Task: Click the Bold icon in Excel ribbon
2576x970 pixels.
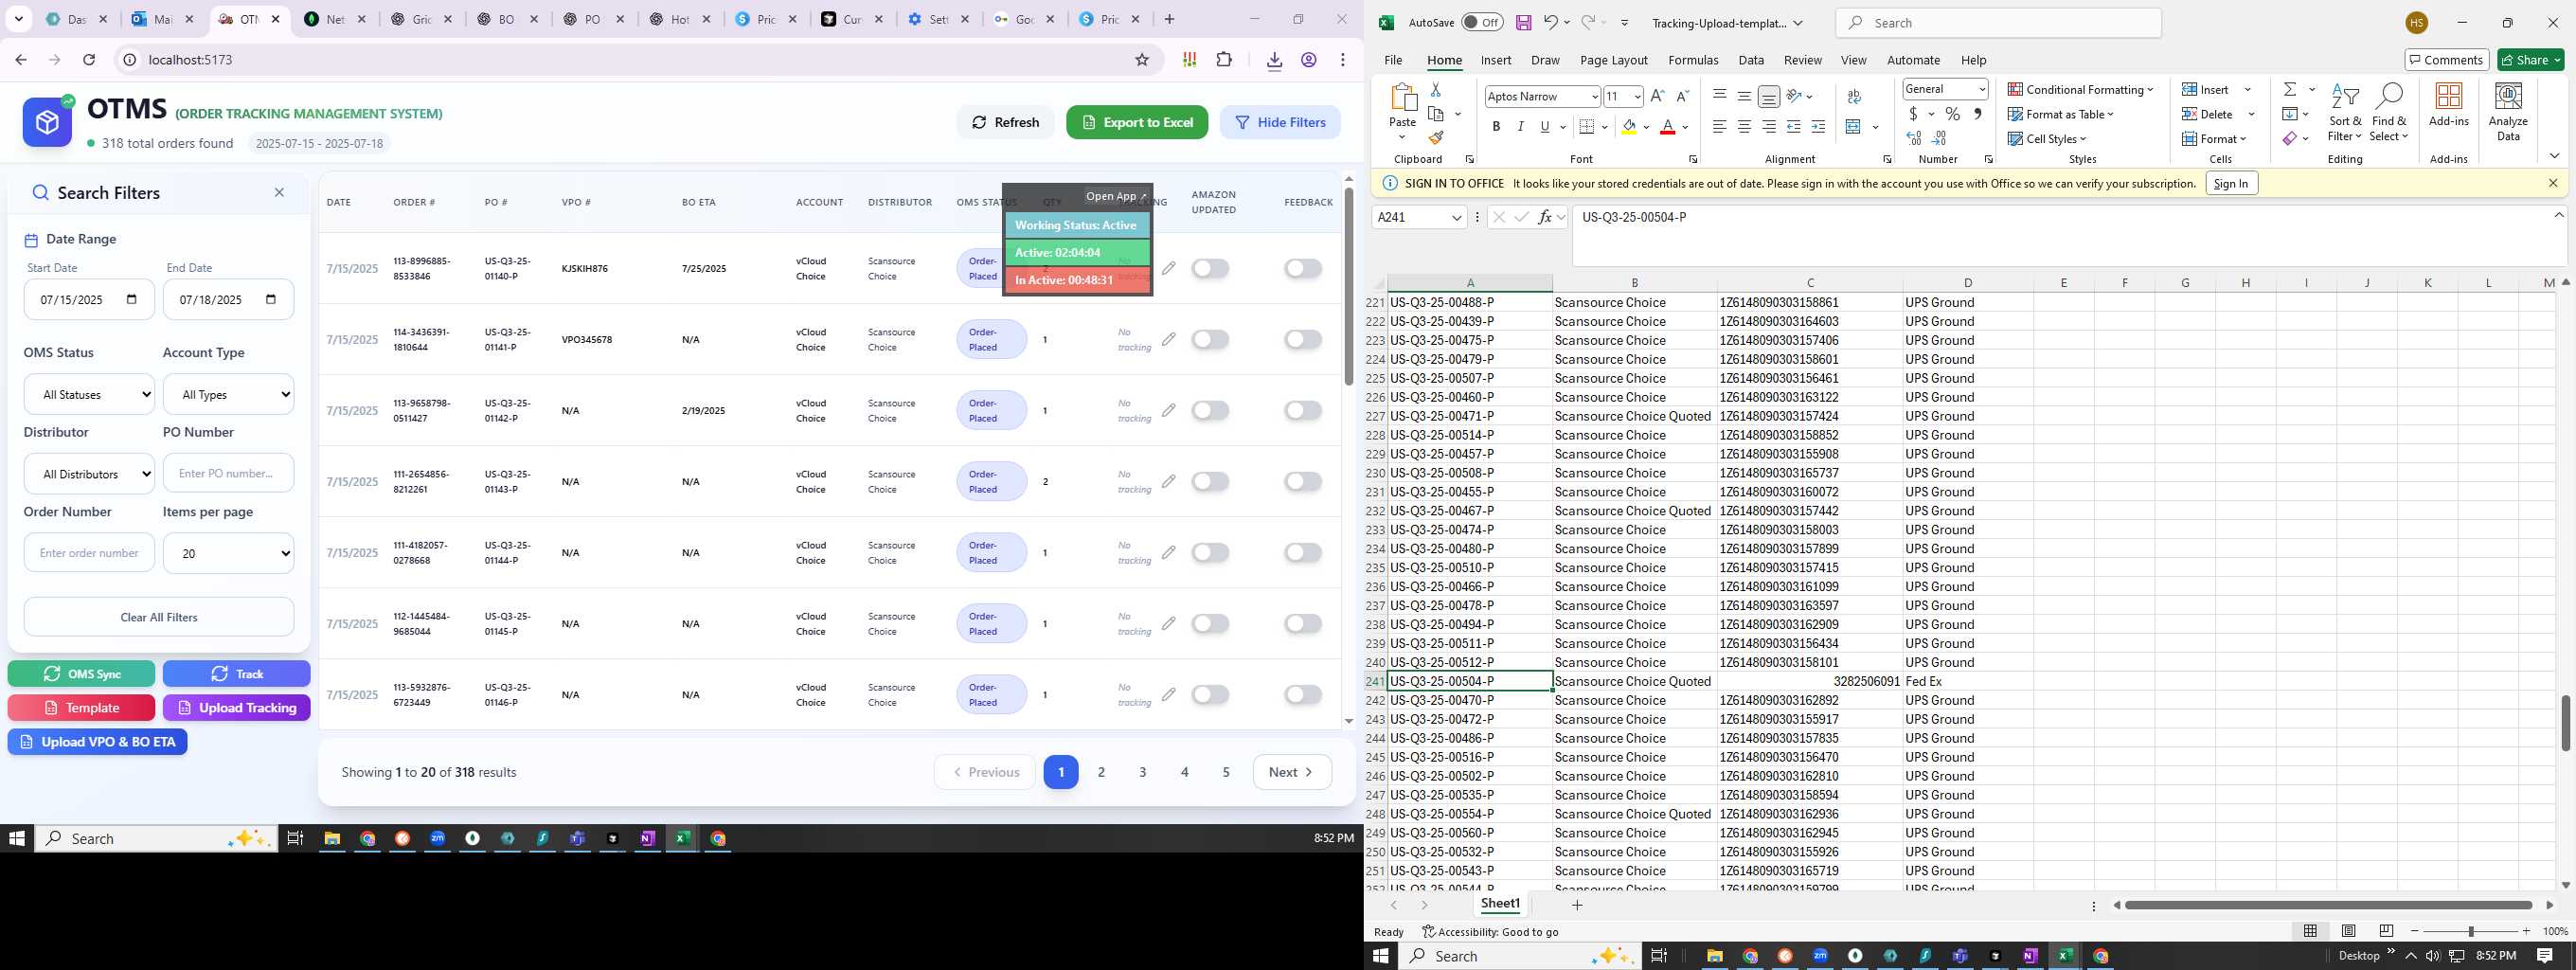Action: coord(1496,127)
